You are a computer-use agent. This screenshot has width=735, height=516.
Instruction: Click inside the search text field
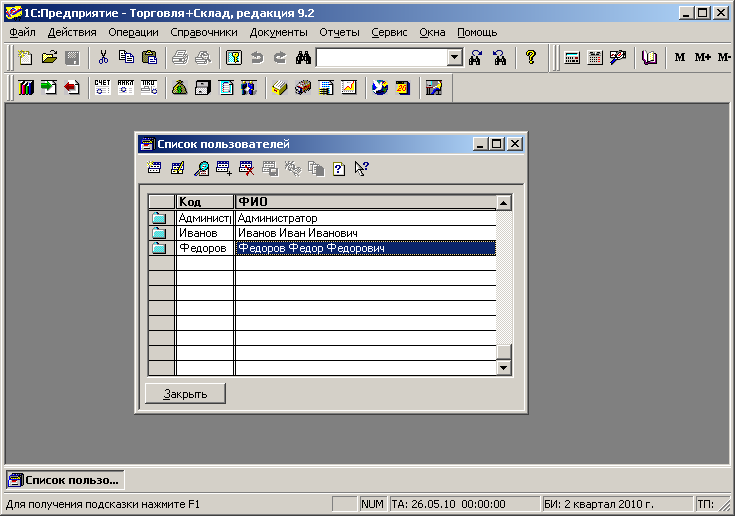point(382,58)
